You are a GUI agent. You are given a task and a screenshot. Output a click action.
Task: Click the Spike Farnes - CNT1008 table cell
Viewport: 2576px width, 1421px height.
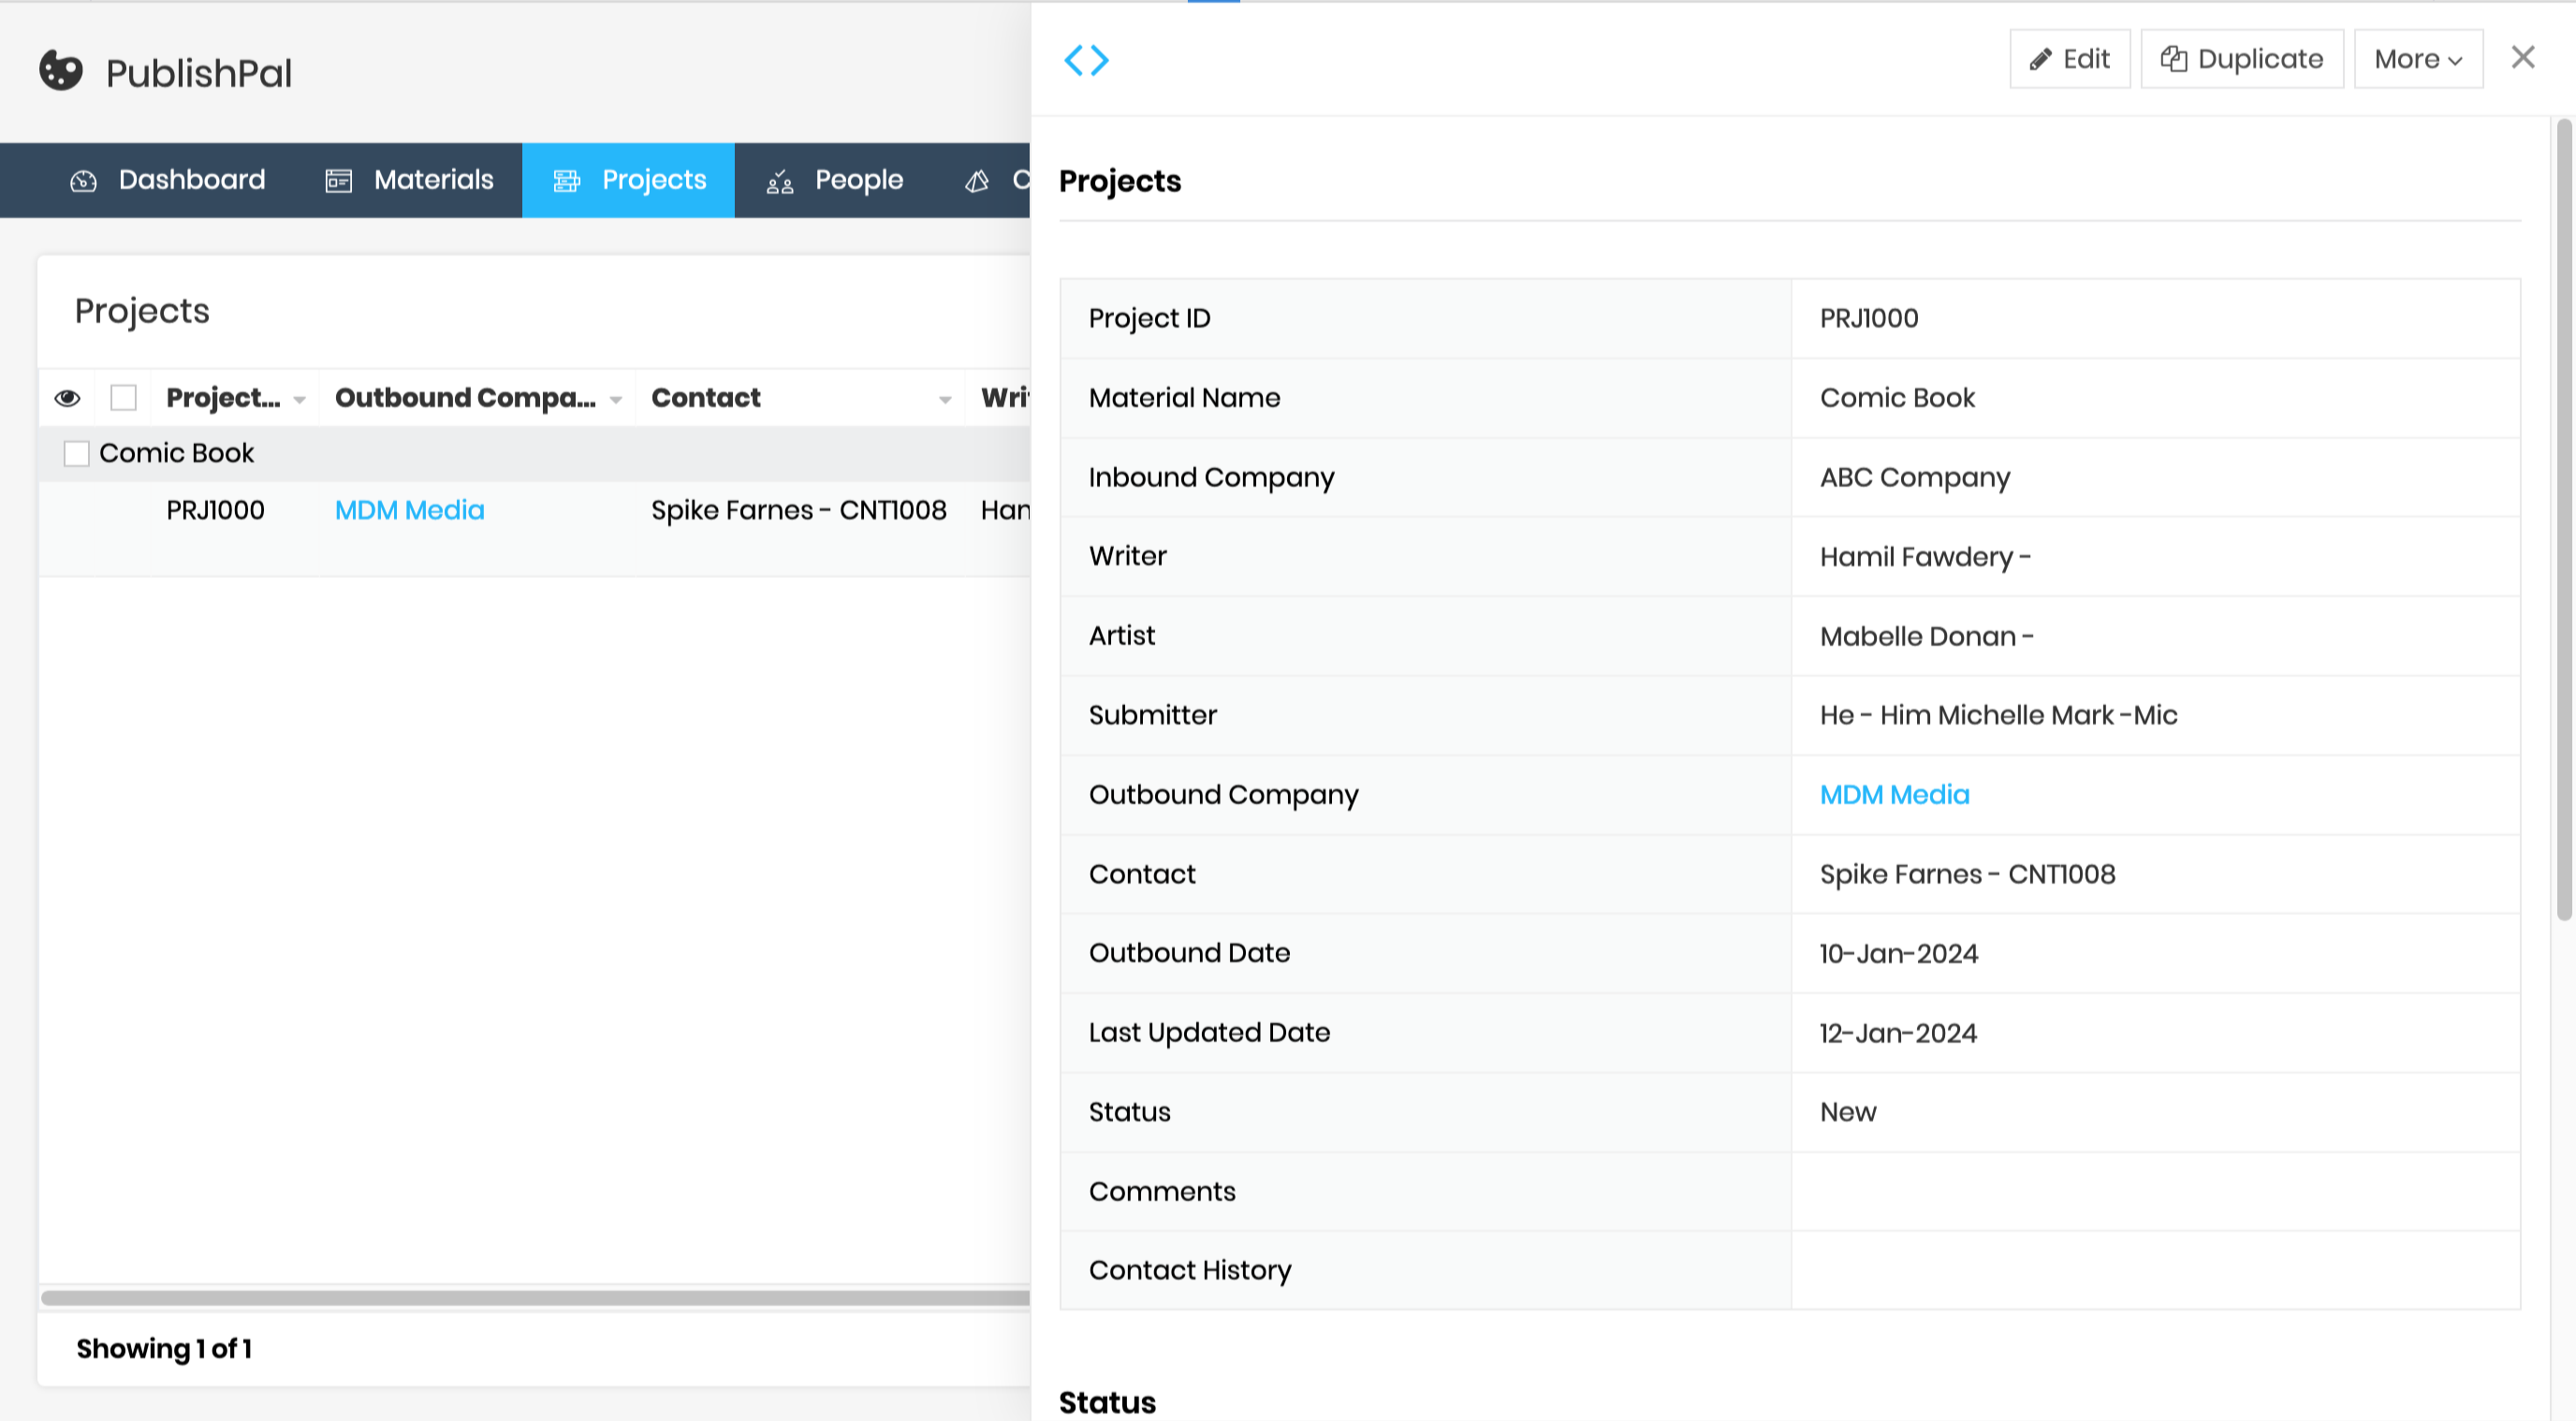[799, 510]
